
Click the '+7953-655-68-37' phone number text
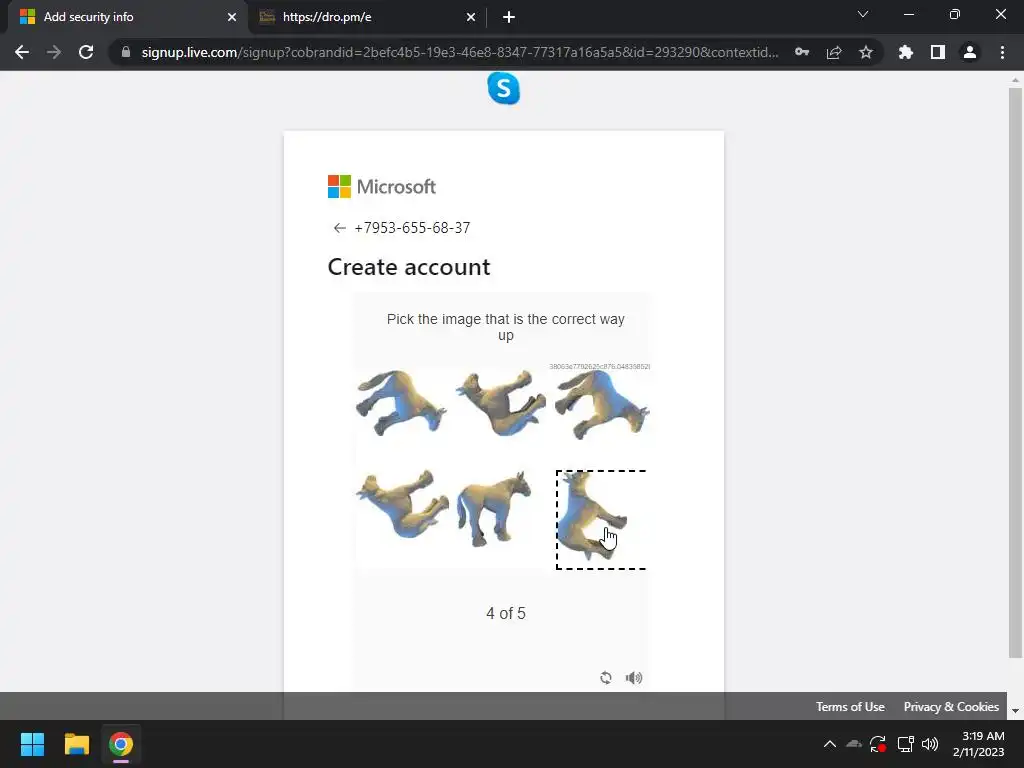click(x=412, y=228)
